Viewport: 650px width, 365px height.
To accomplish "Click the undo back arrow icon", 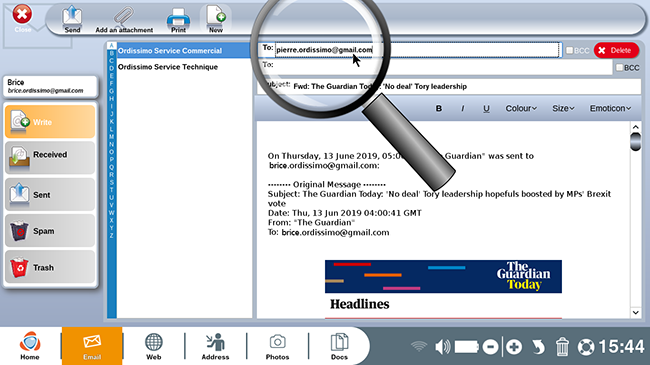I will coord(538,347).
